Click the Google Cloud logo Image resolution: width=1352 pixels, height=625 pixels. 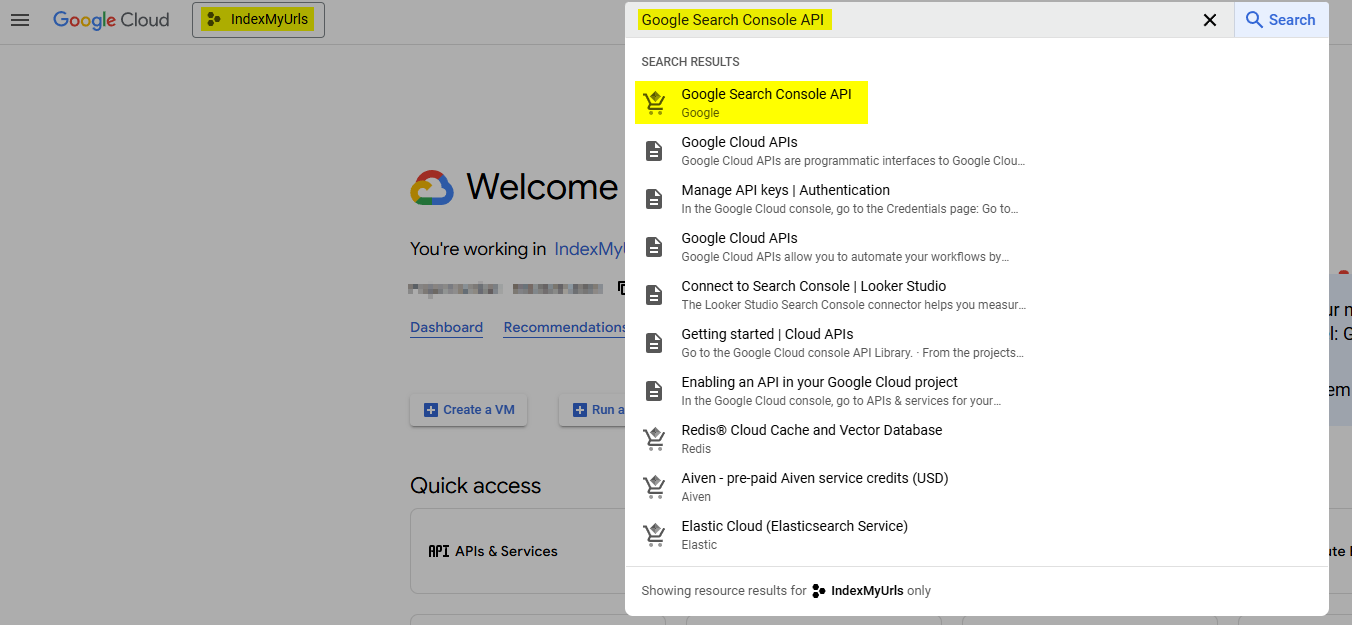pos(111,20)
